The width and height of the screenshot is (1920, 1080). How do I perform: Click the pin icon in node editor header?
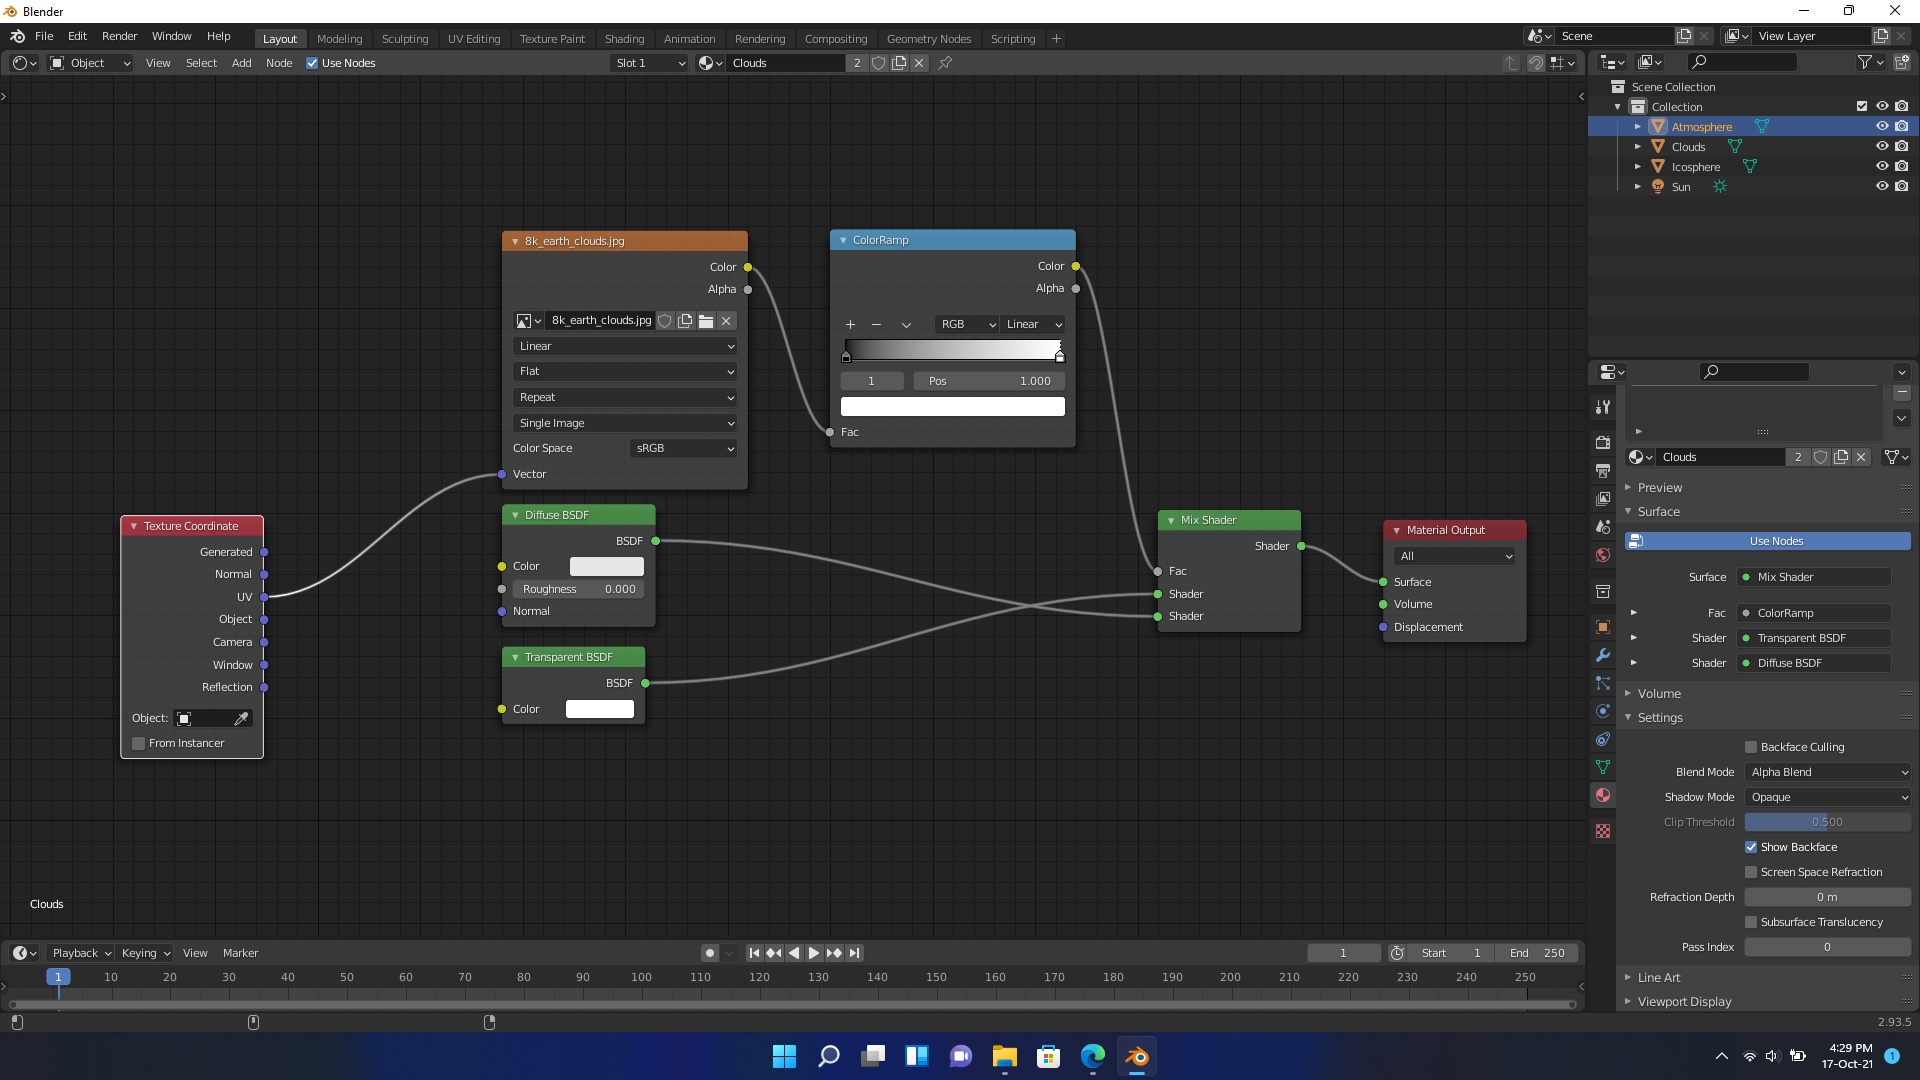pyautogui.click(x=945, y=63)
